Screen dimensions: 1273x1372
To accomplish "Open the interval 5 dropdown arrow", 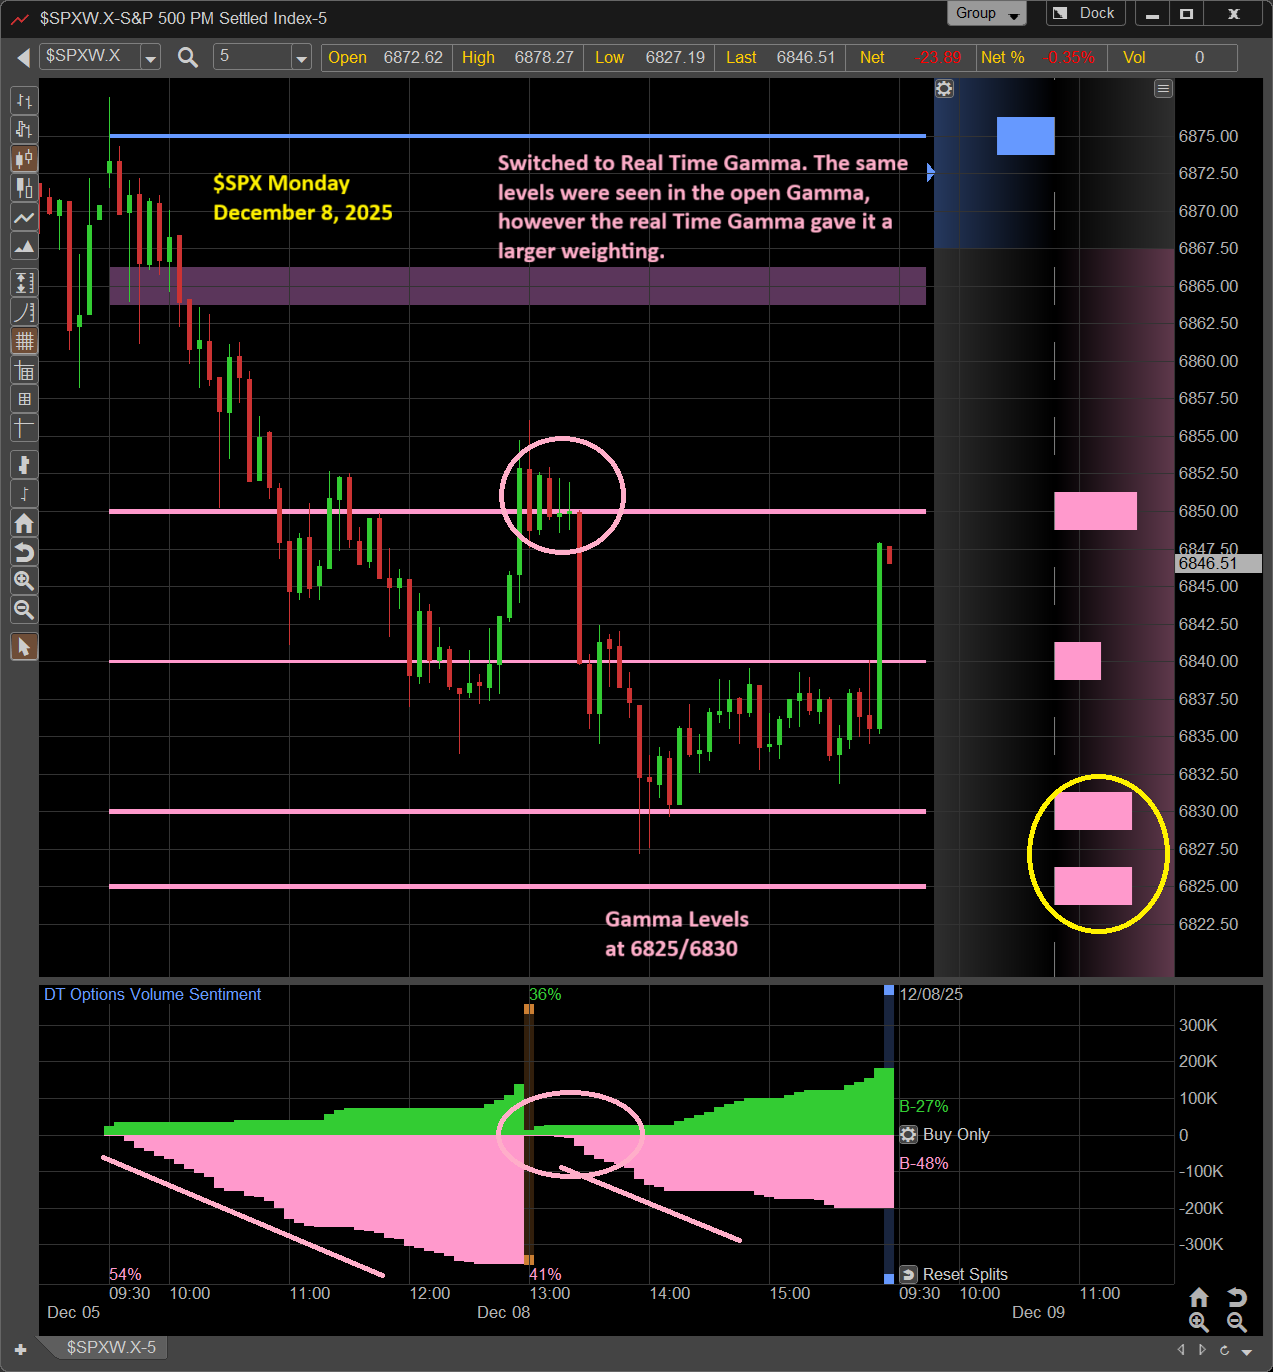I will (301, 58).
